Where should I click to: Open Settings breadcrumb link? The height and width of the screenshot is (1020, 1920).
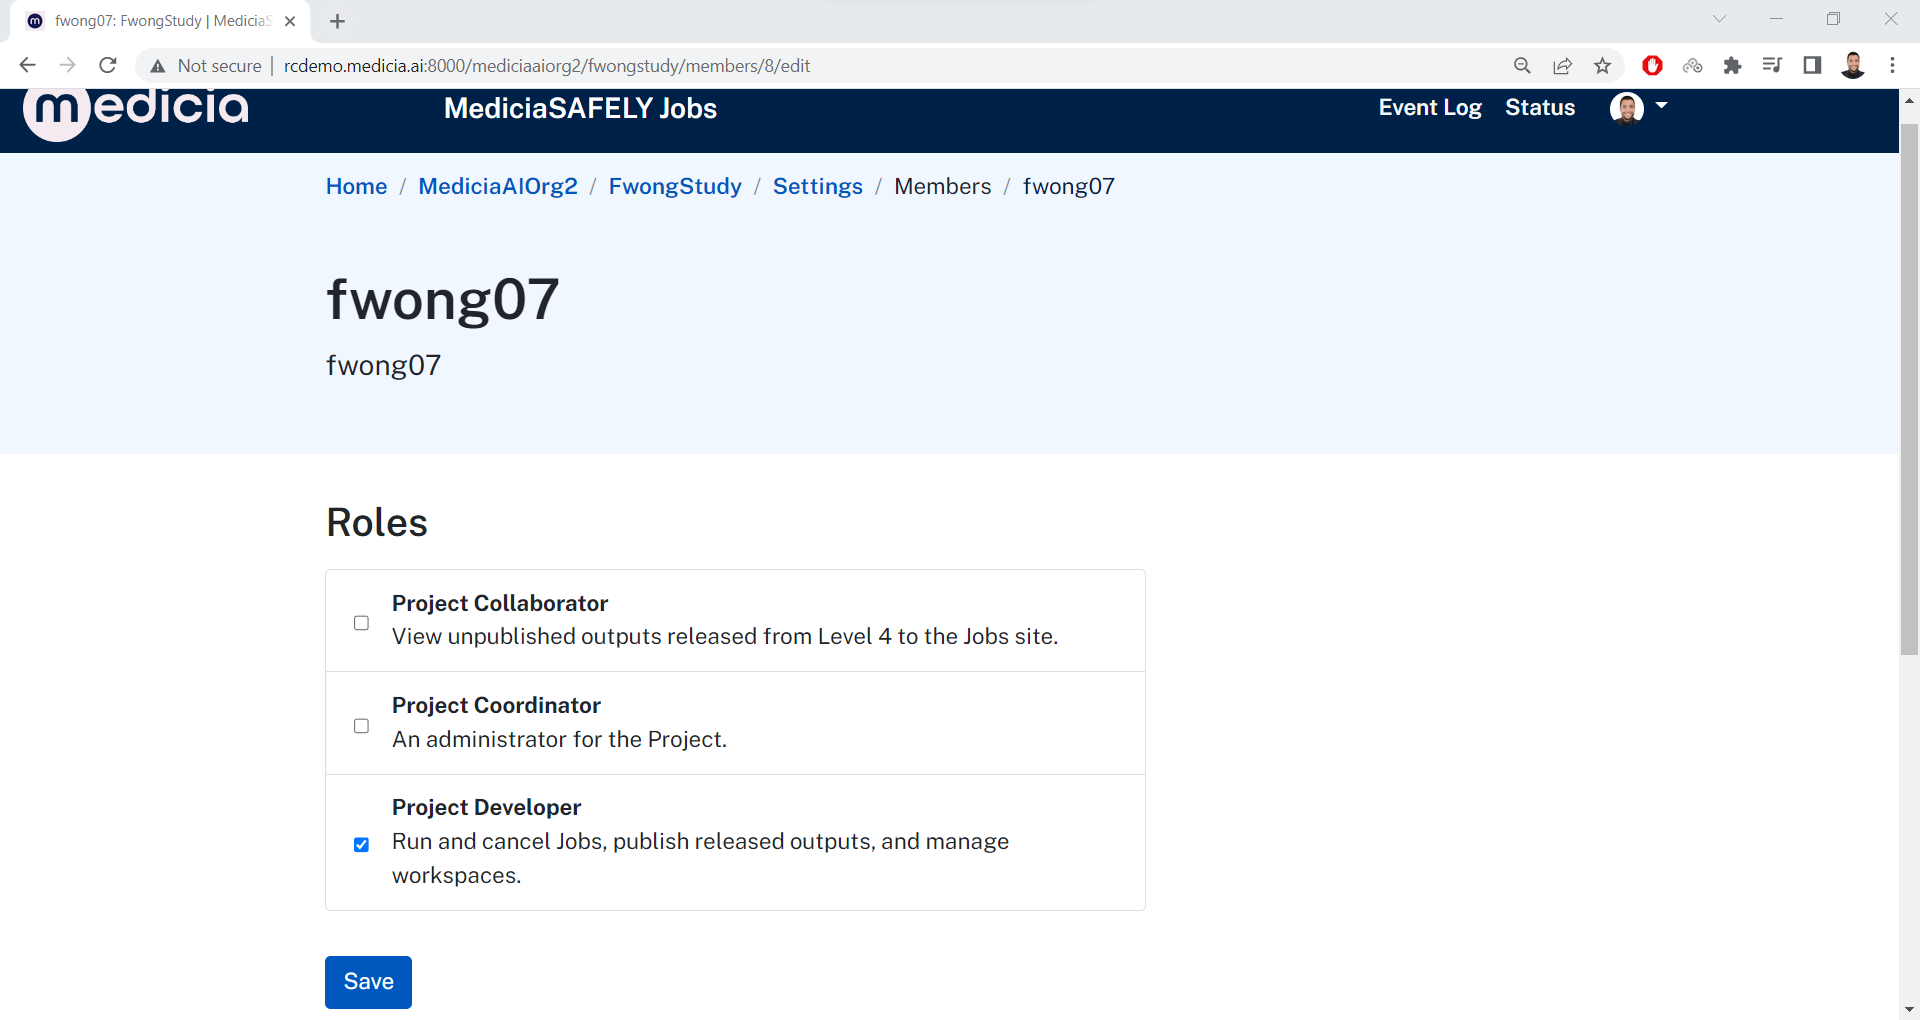818,186
